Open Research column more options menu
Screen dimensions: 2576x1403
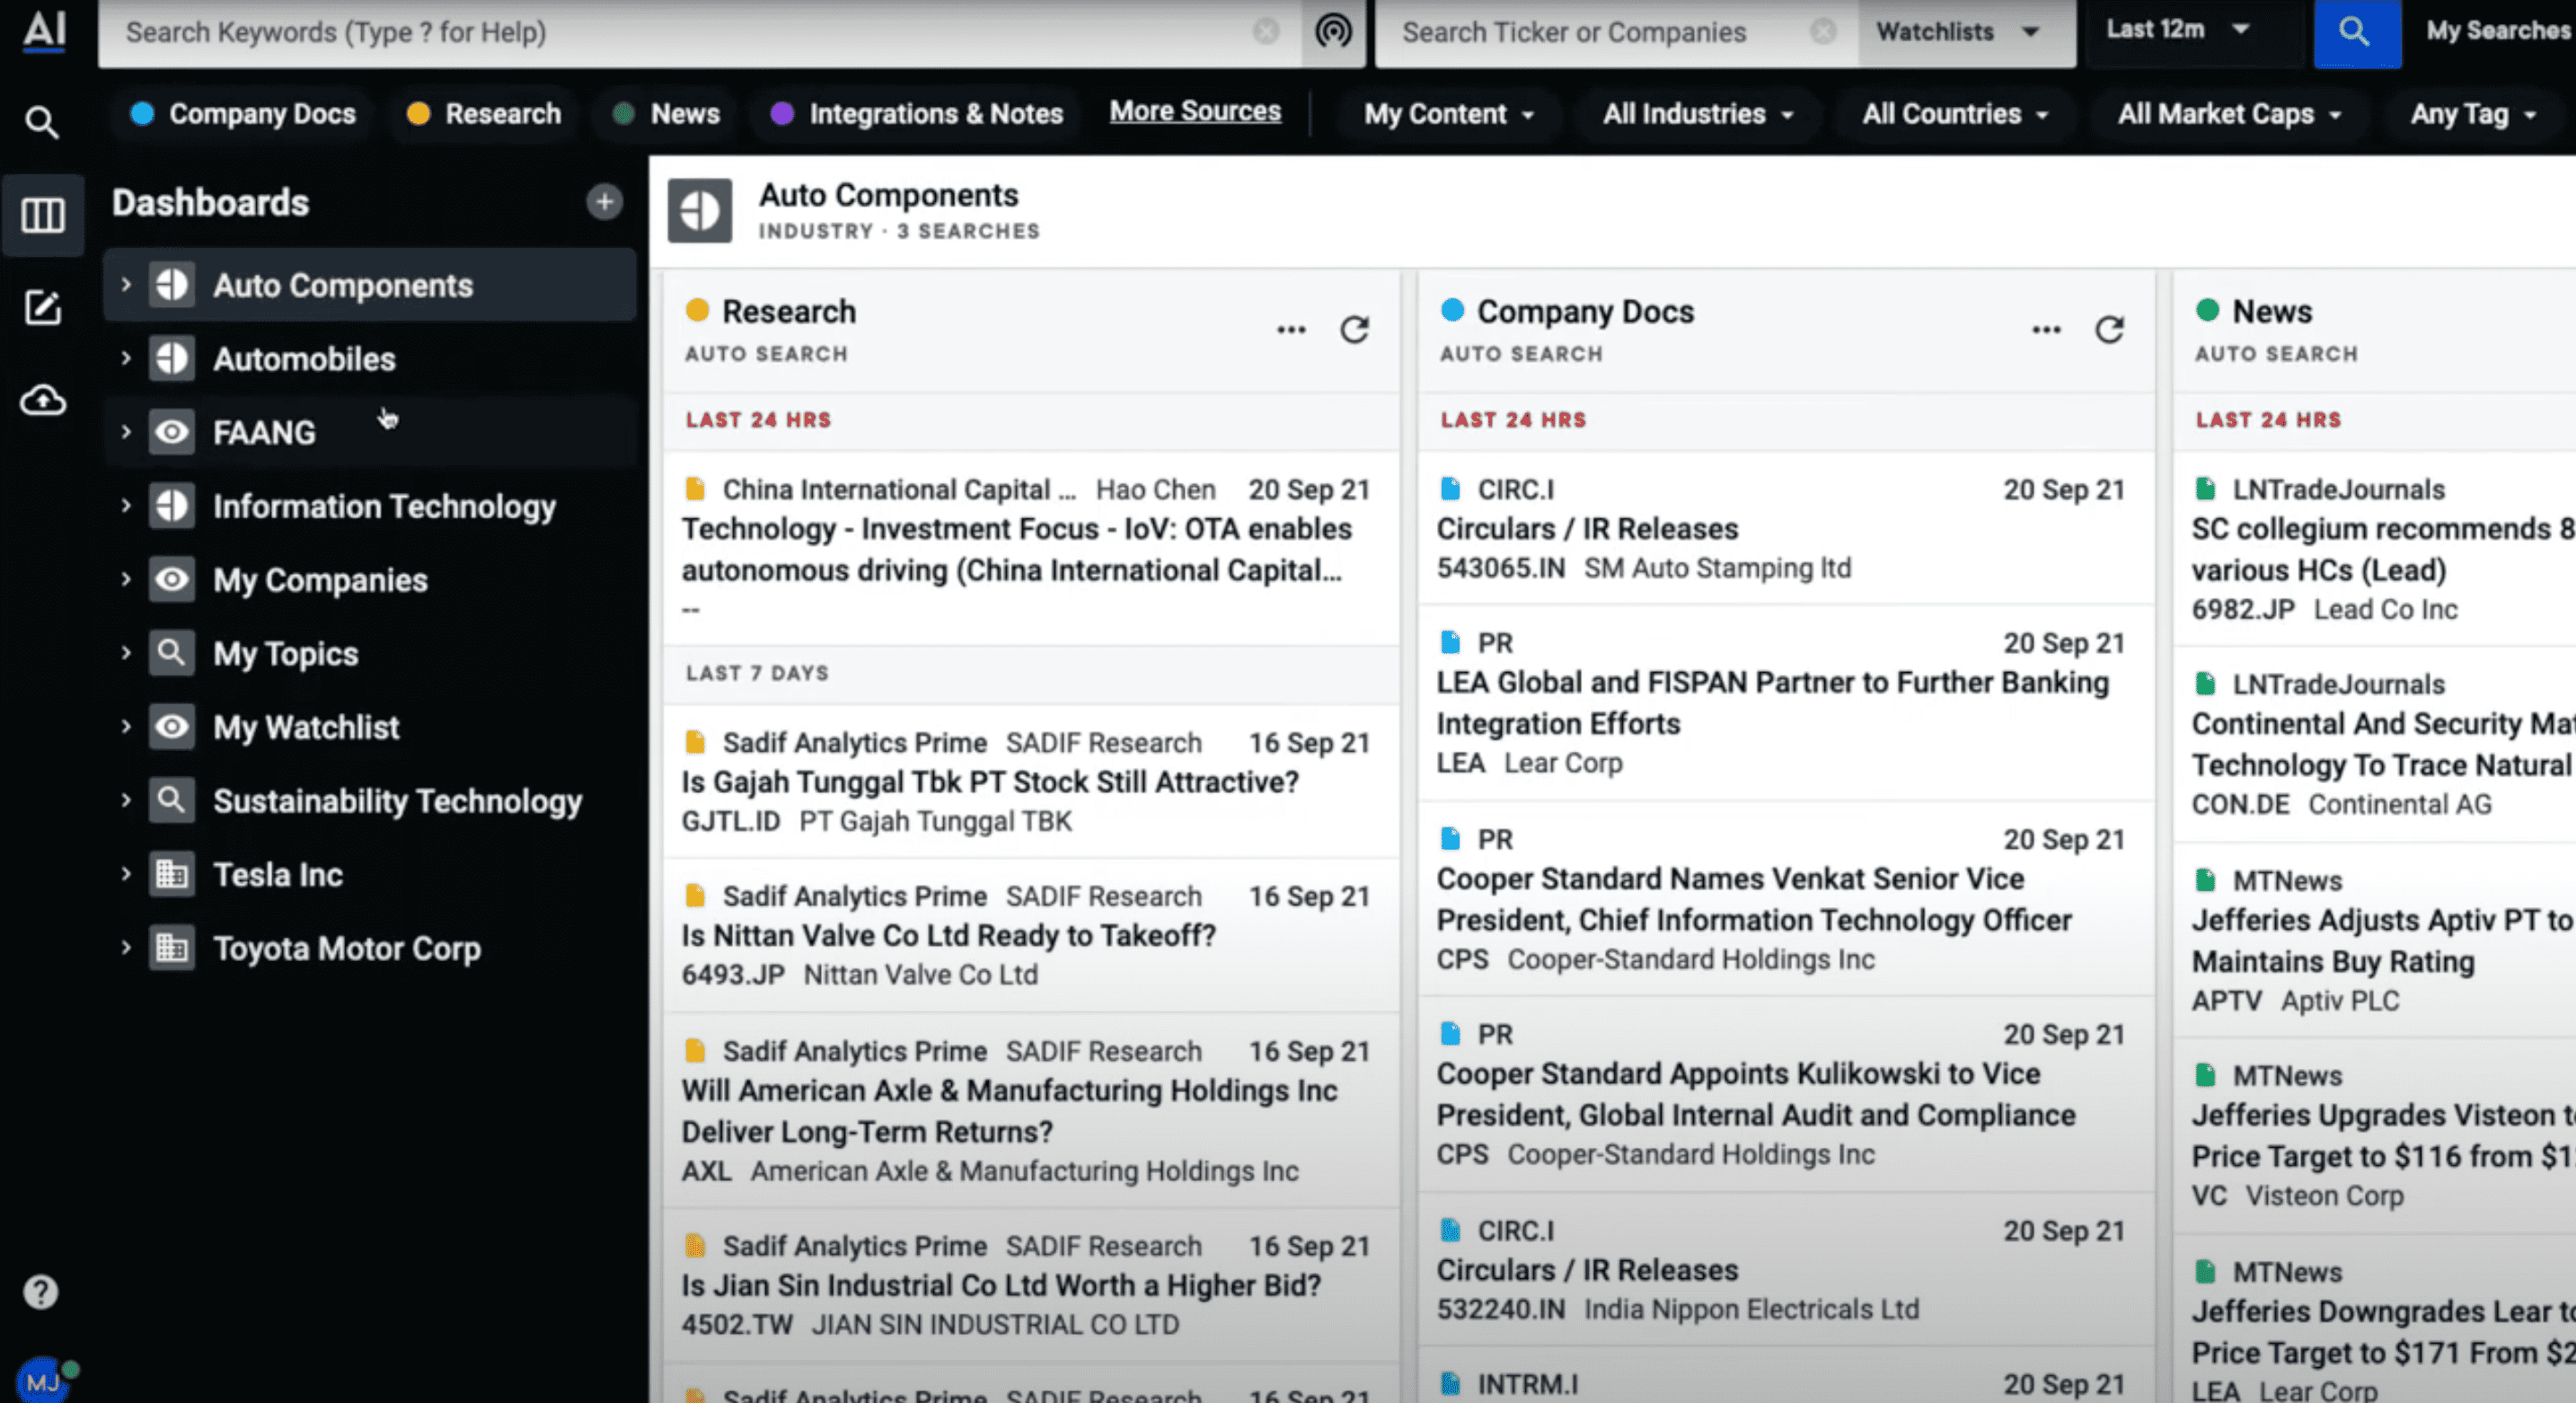pos(1291,330)
